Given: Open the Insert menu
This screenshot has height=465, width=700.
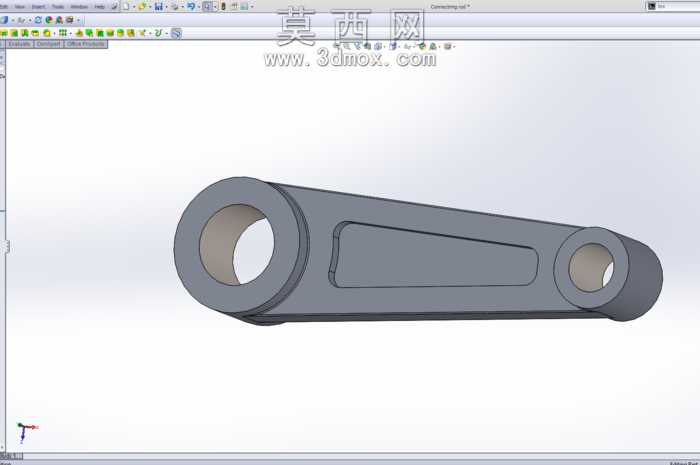Looking at the screenshot, I should tap(38, 7).
